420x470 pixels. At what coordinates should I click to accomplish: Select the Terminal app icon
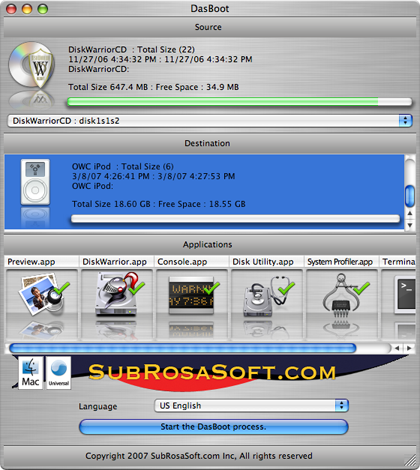point(405,295)
